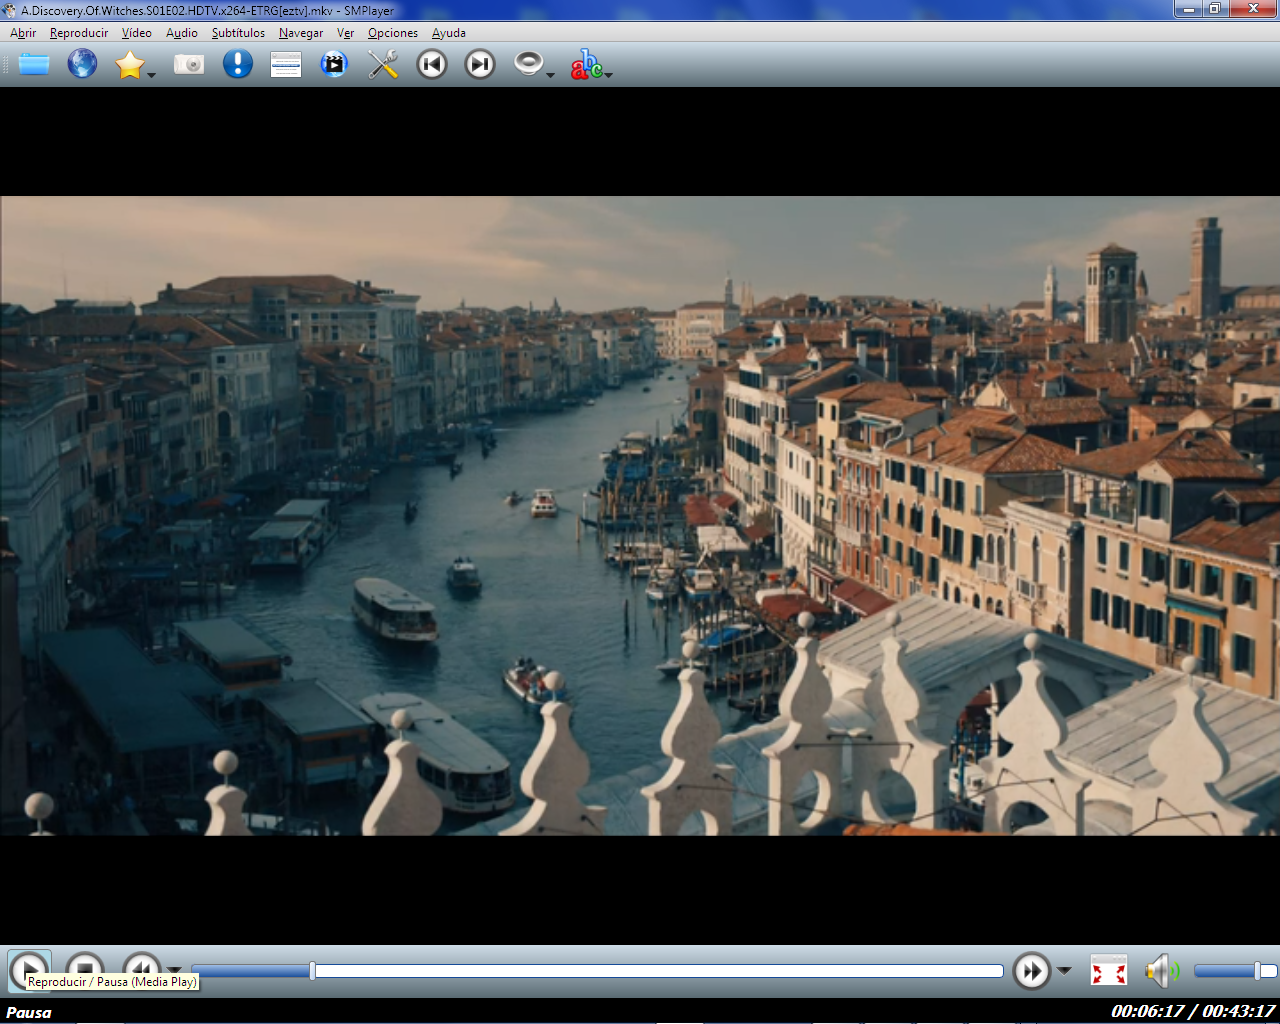This screenshot has height=1024, width=1280.
Task: Click the film clapperboard toolbar icon
Action: point(334,65)
